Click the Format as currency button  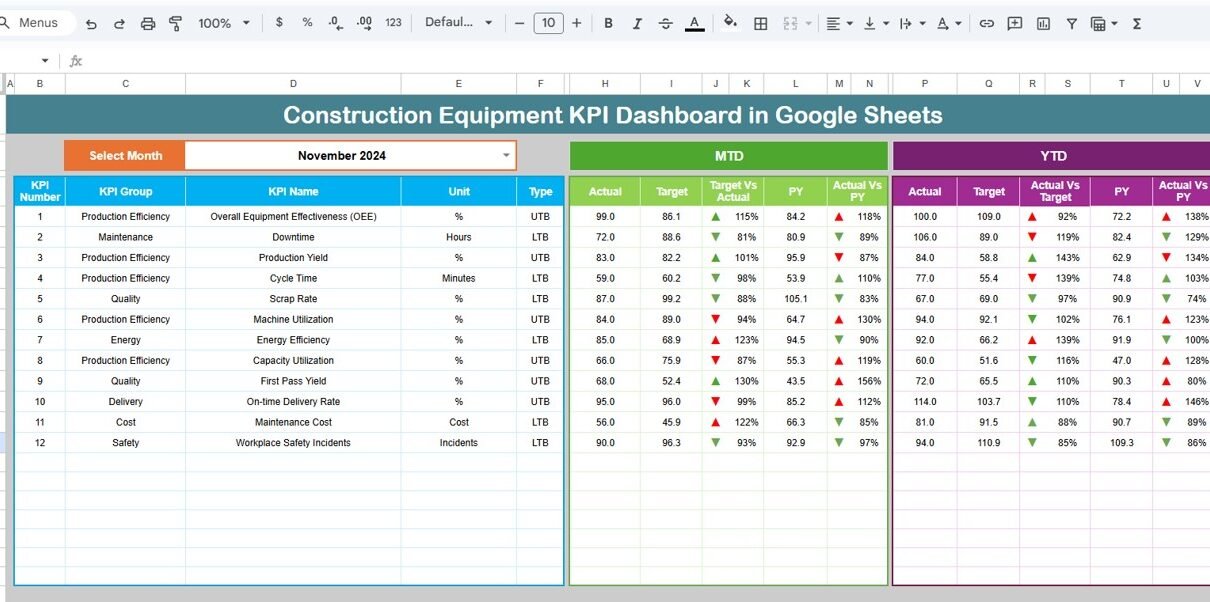(279, 23)
